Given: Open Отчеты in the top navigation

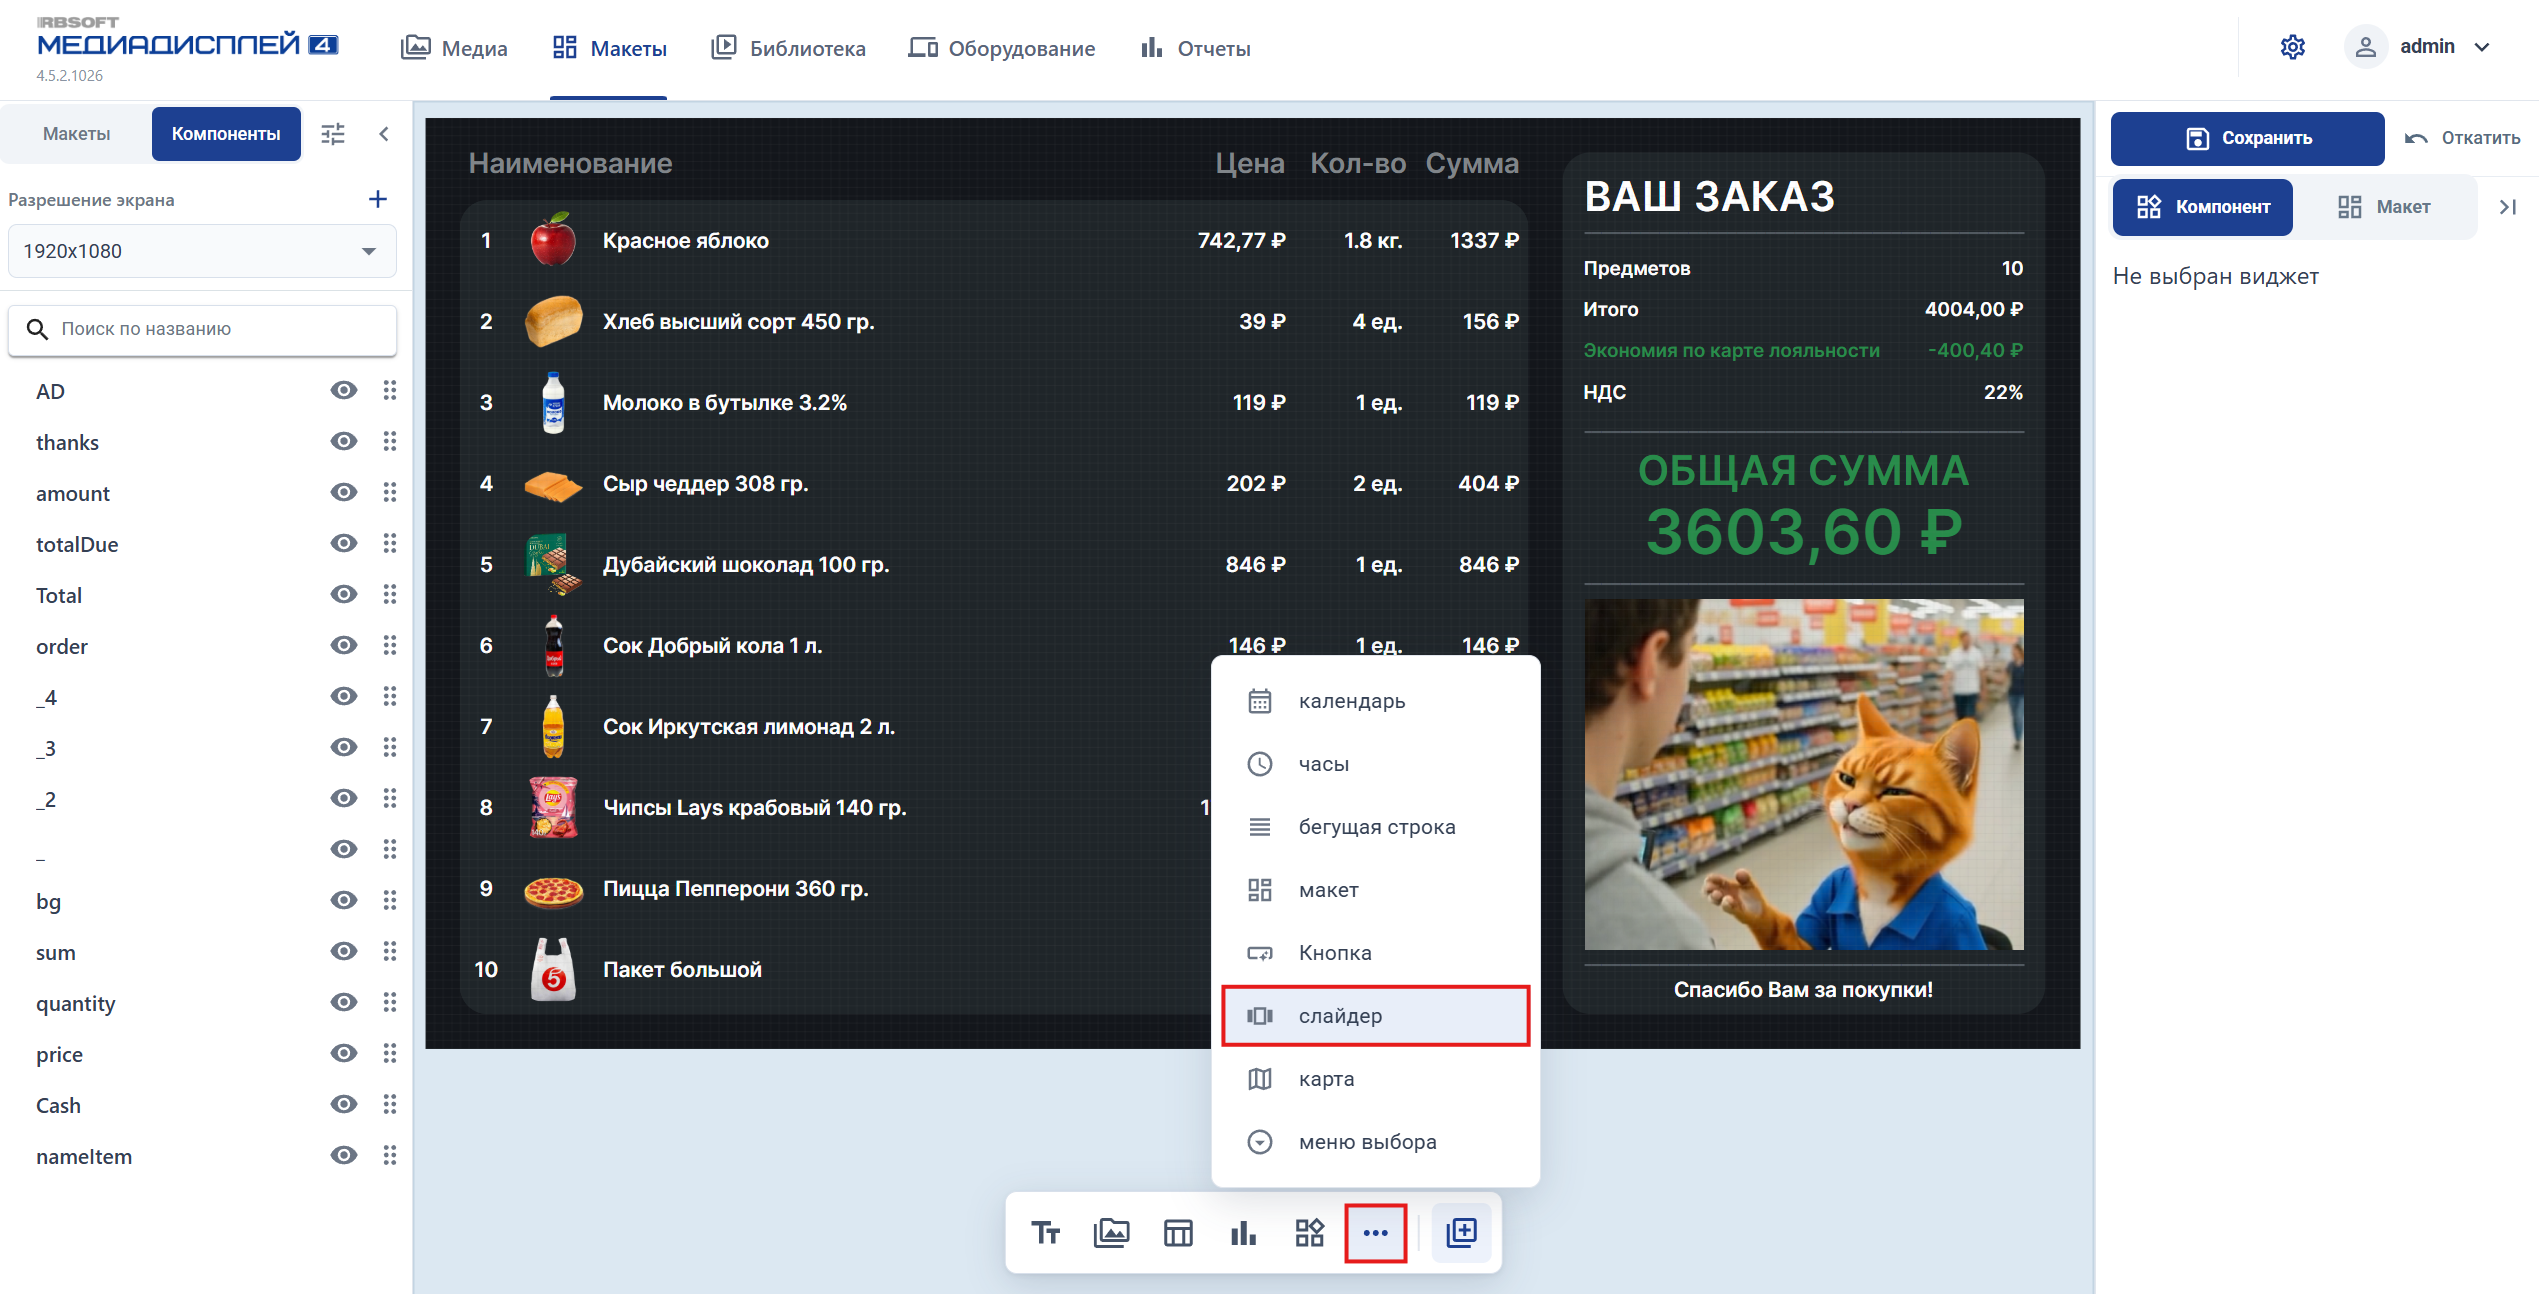Looking at the screenshot, I should (1196, 48).
